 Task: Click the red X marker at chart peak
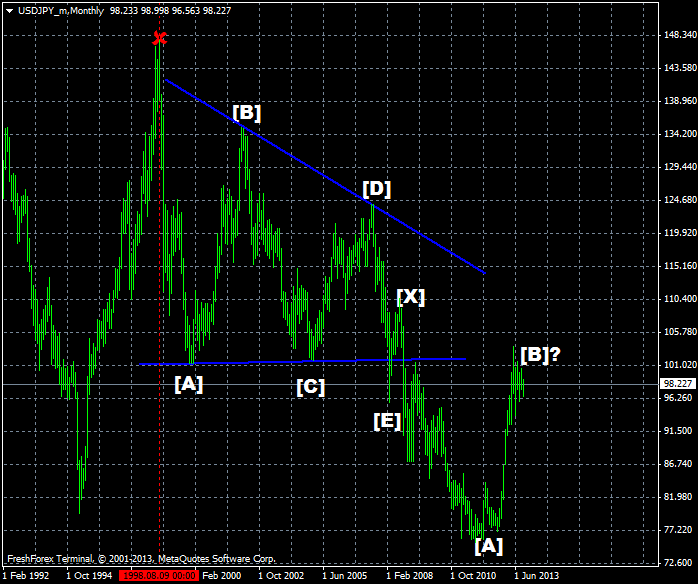pos(159,39)
